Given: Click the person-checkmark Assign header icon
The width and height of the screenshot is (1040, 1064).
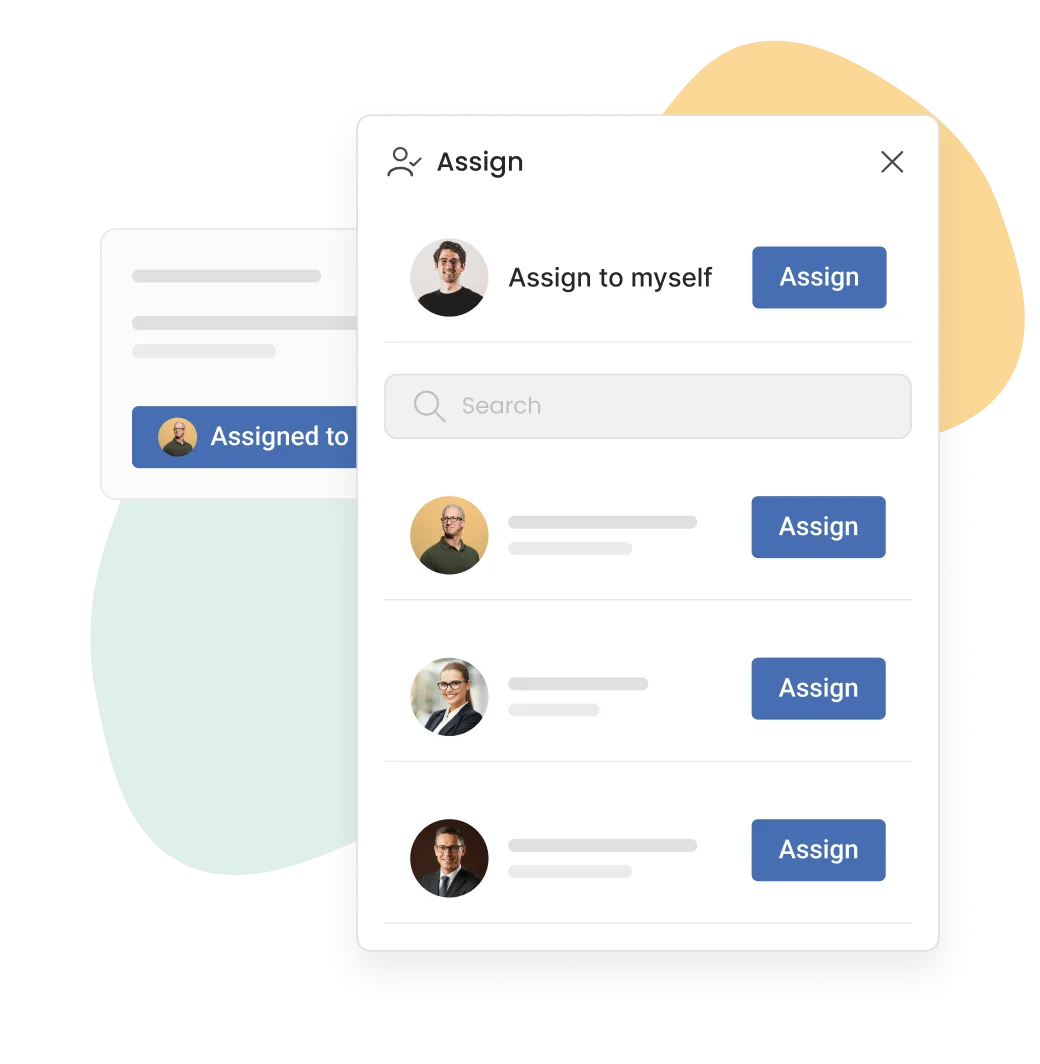Looking at the screenshot, I should (x=404, y=162).
